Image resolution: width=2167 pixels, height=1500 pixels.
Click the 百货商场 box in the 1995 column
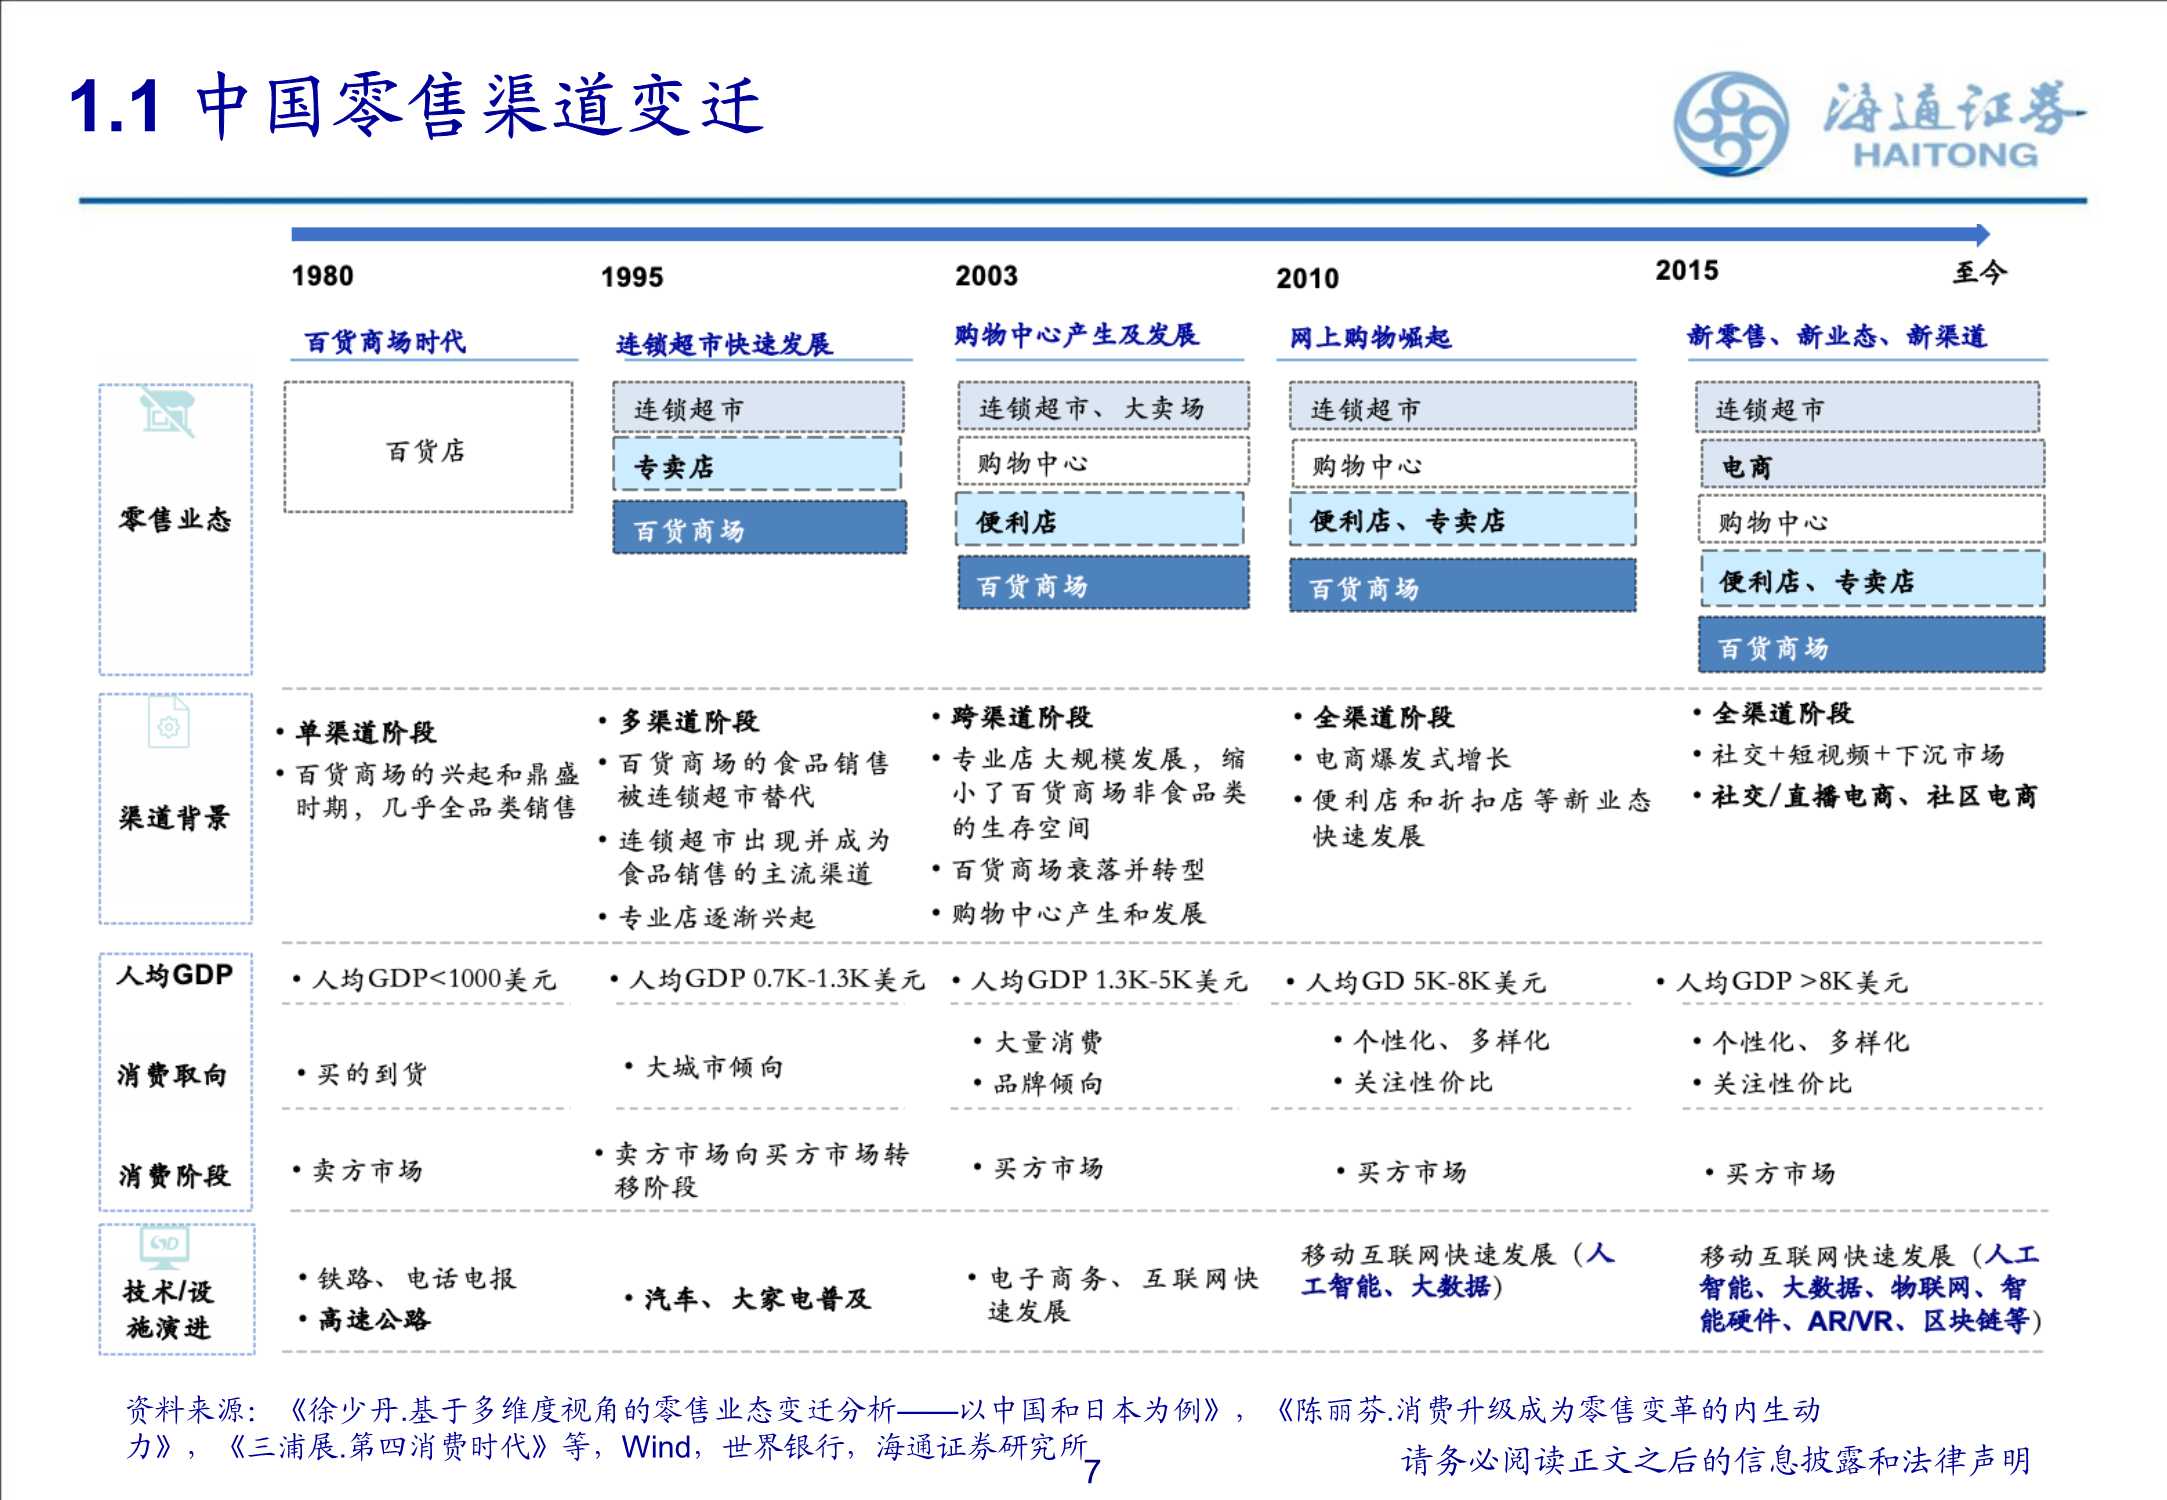(x=760, y=527)
